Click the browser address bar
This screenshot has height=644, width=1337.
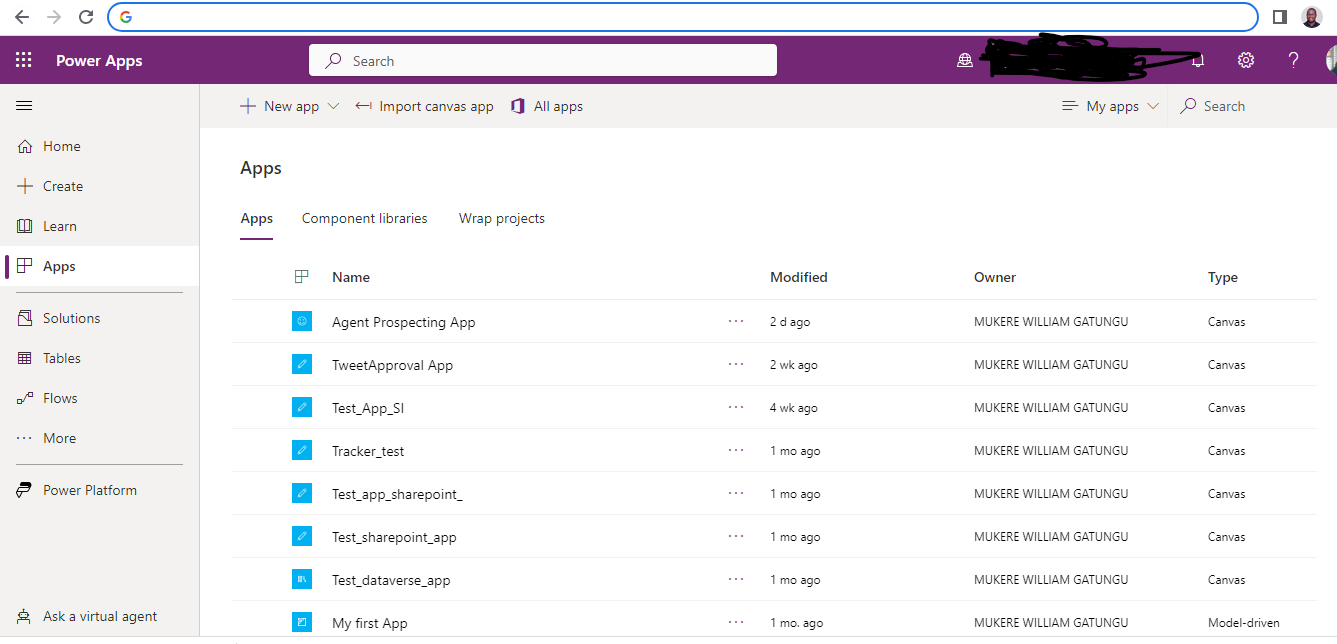point(683,17)
